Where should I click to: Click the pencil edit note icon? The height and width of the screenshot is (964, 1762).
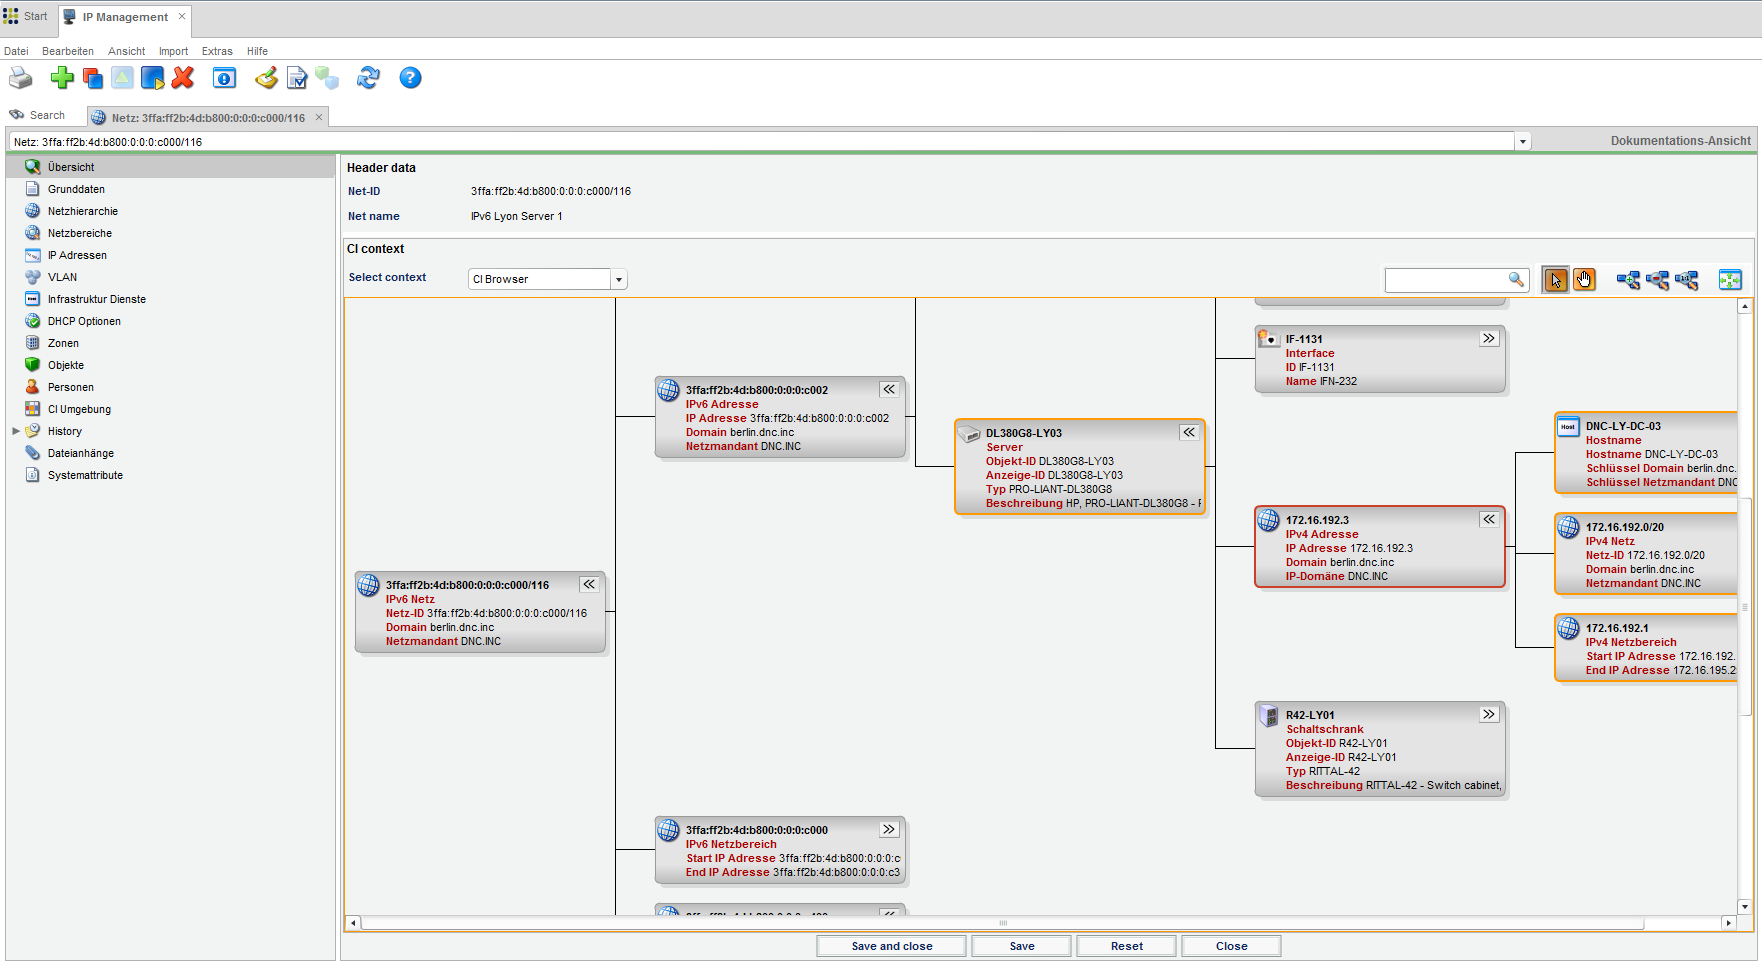[x=266, y=78]
